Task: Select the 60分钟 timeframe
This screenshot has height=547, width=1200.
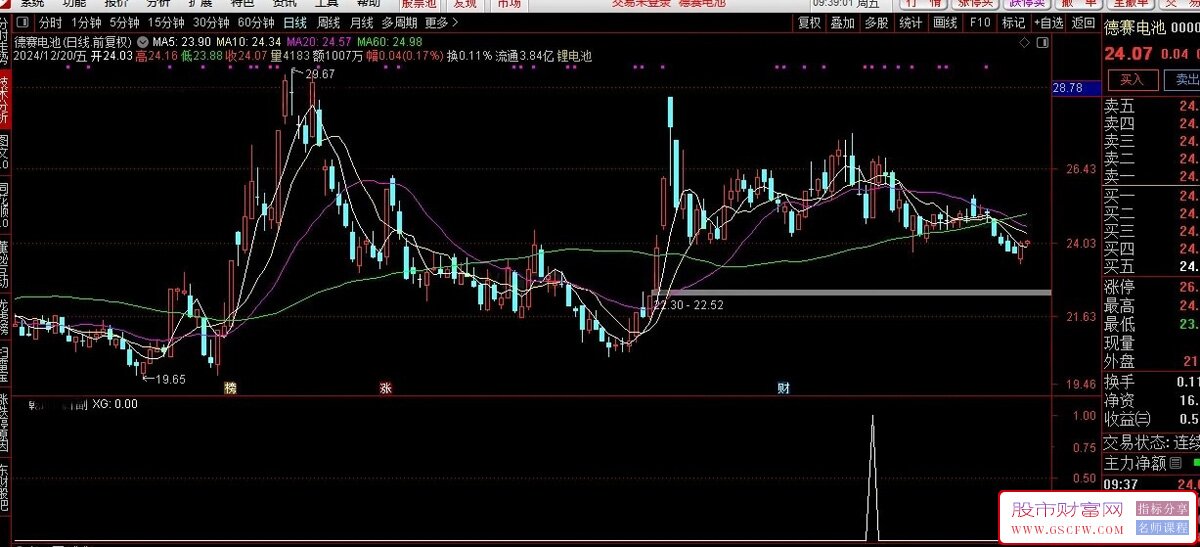Action: click(257, 23)
